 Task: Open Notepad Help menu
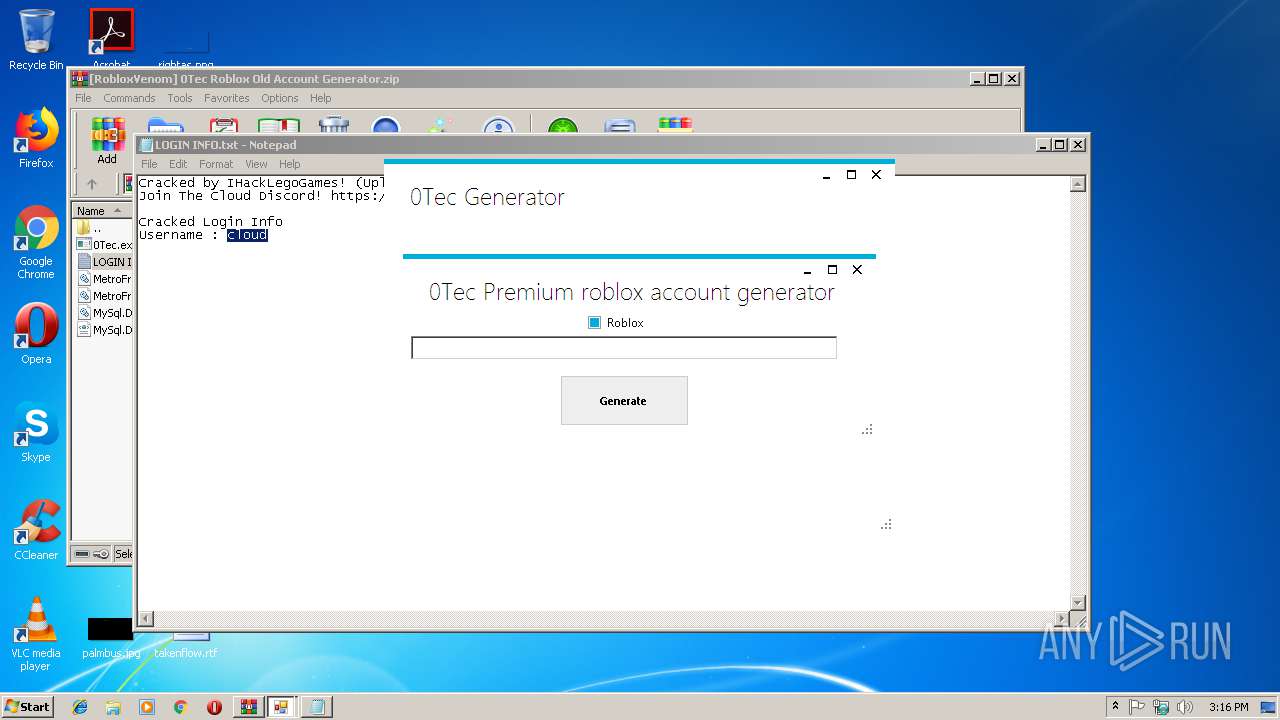tap(289, 164)
